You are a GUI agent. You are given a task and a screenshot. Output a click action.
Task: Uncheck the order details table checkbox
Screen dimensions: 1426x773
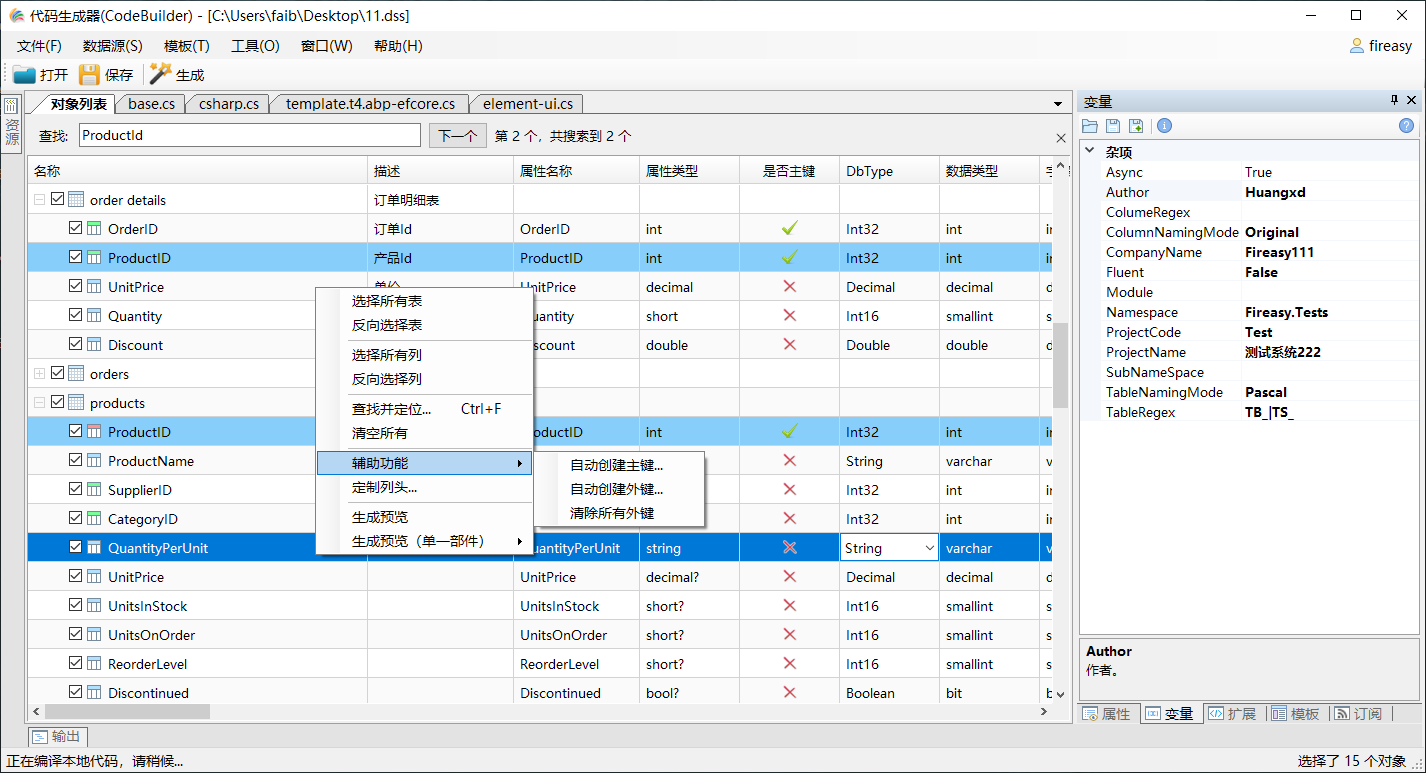click(57, 199)
